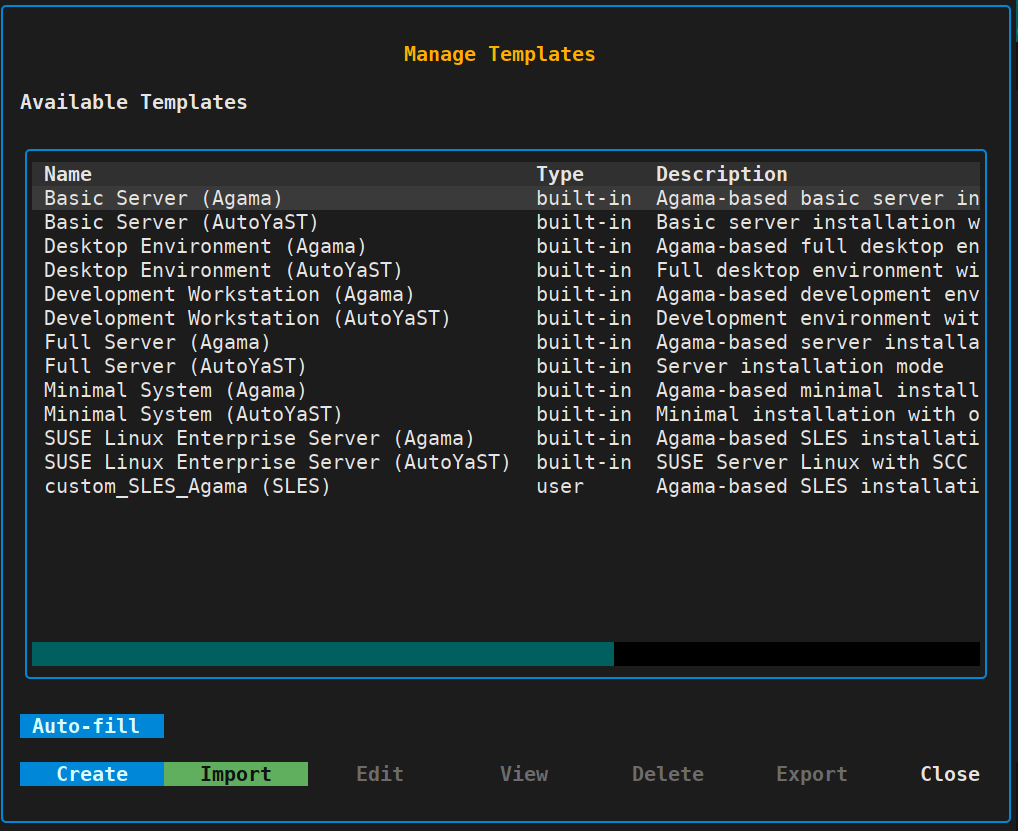Click the View button

(x=523, y=773)
